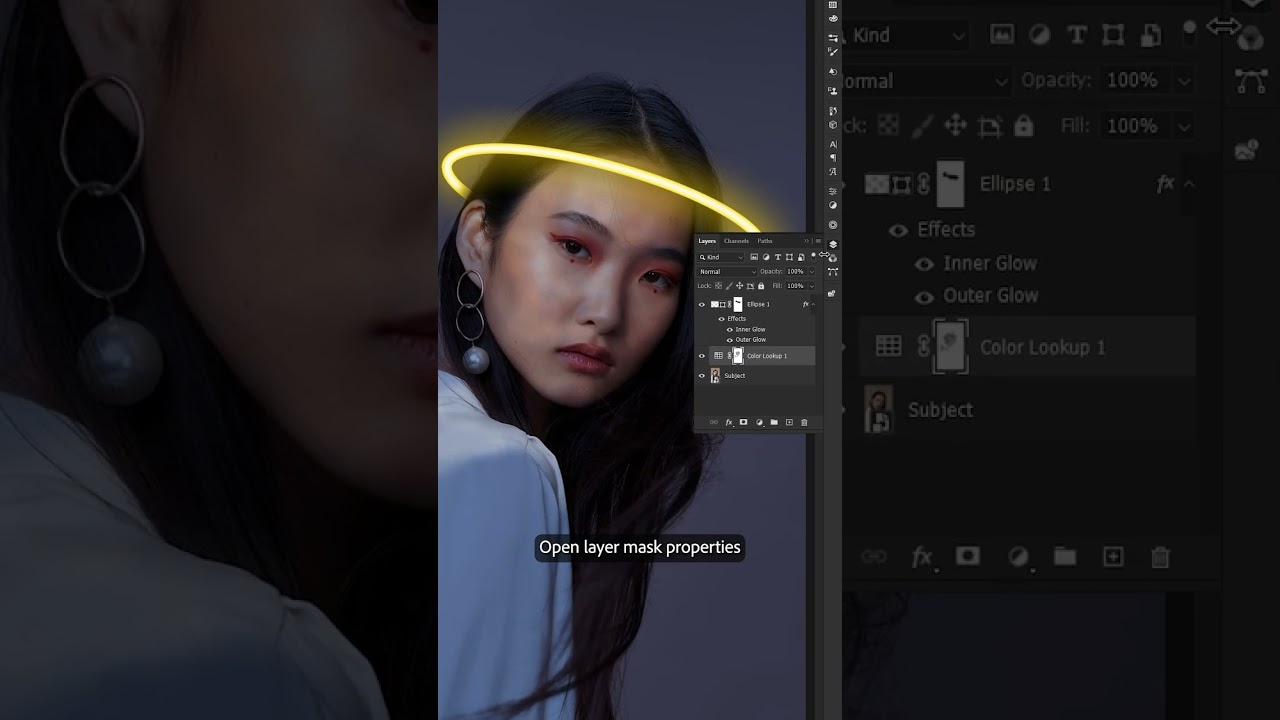
Task: Open the Adjustments half-circle icon in dock
Action: tap(833, 205)
